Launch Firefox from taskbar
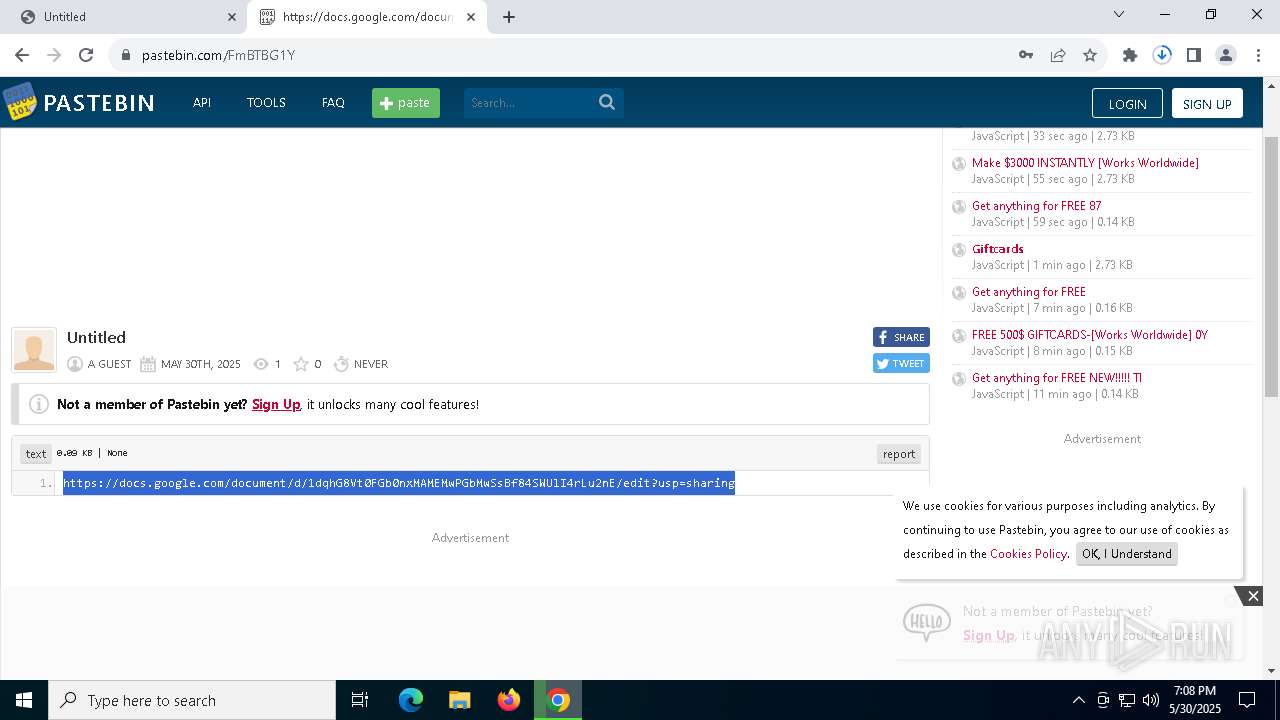 point(509,700)
